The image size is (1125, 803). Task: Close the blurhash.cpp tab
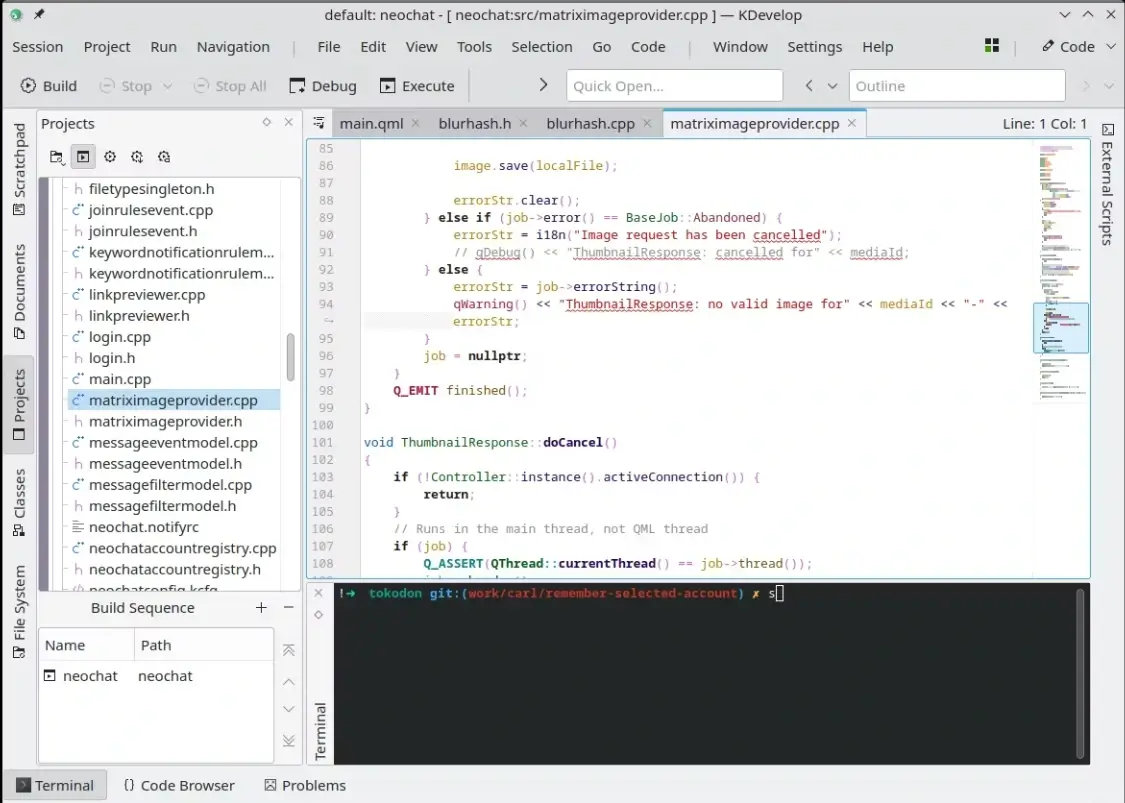click(647, 123)
